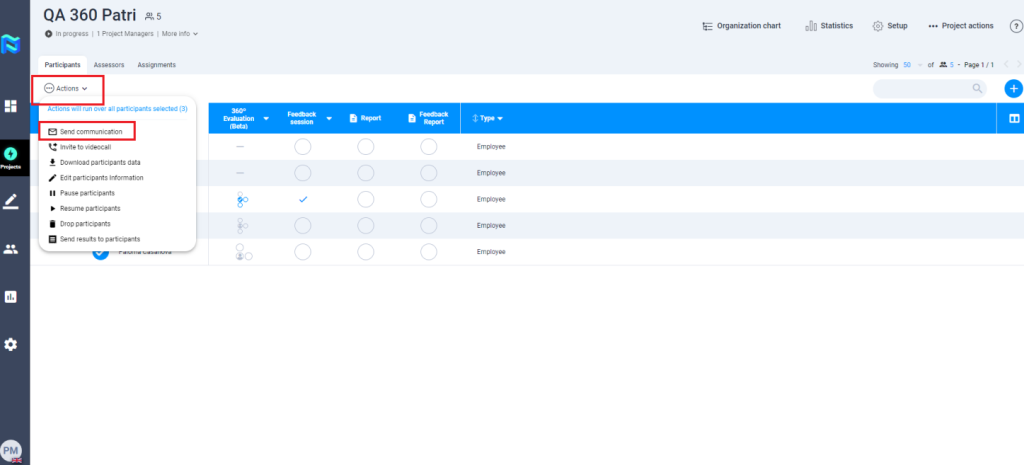
Task: Open the people icon in left sidebar
Action: point(11,249)
